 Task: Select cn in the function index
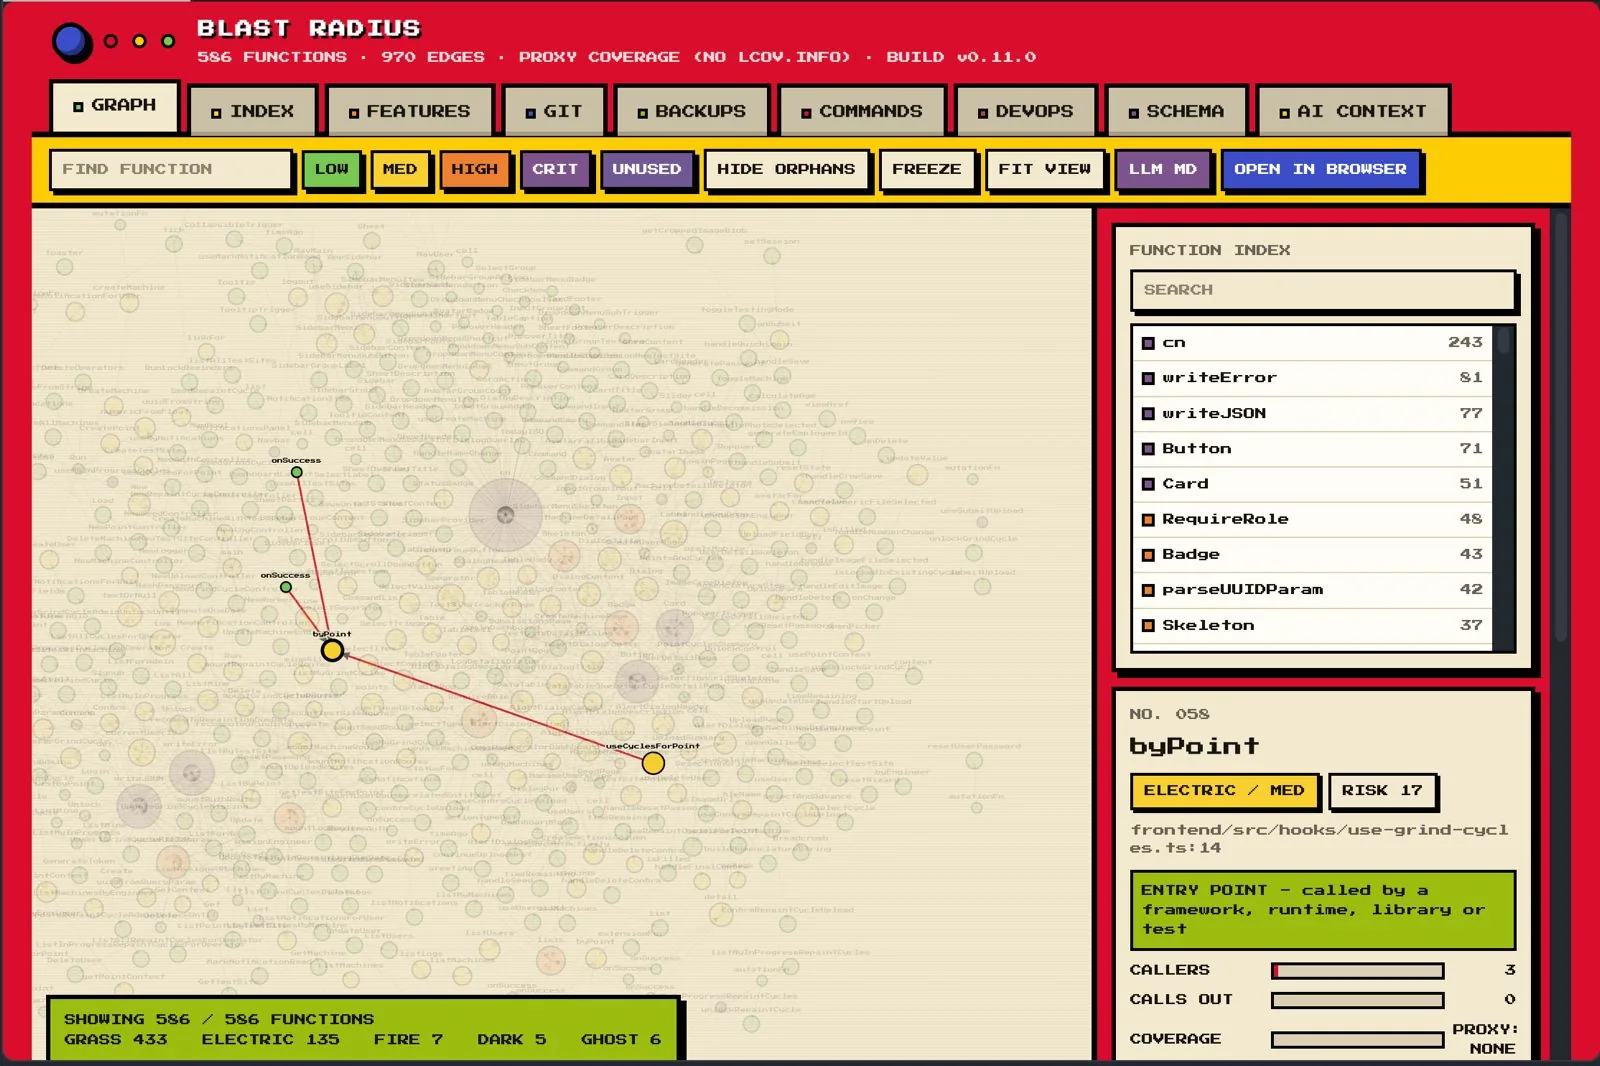click(x=1312, y=343)
